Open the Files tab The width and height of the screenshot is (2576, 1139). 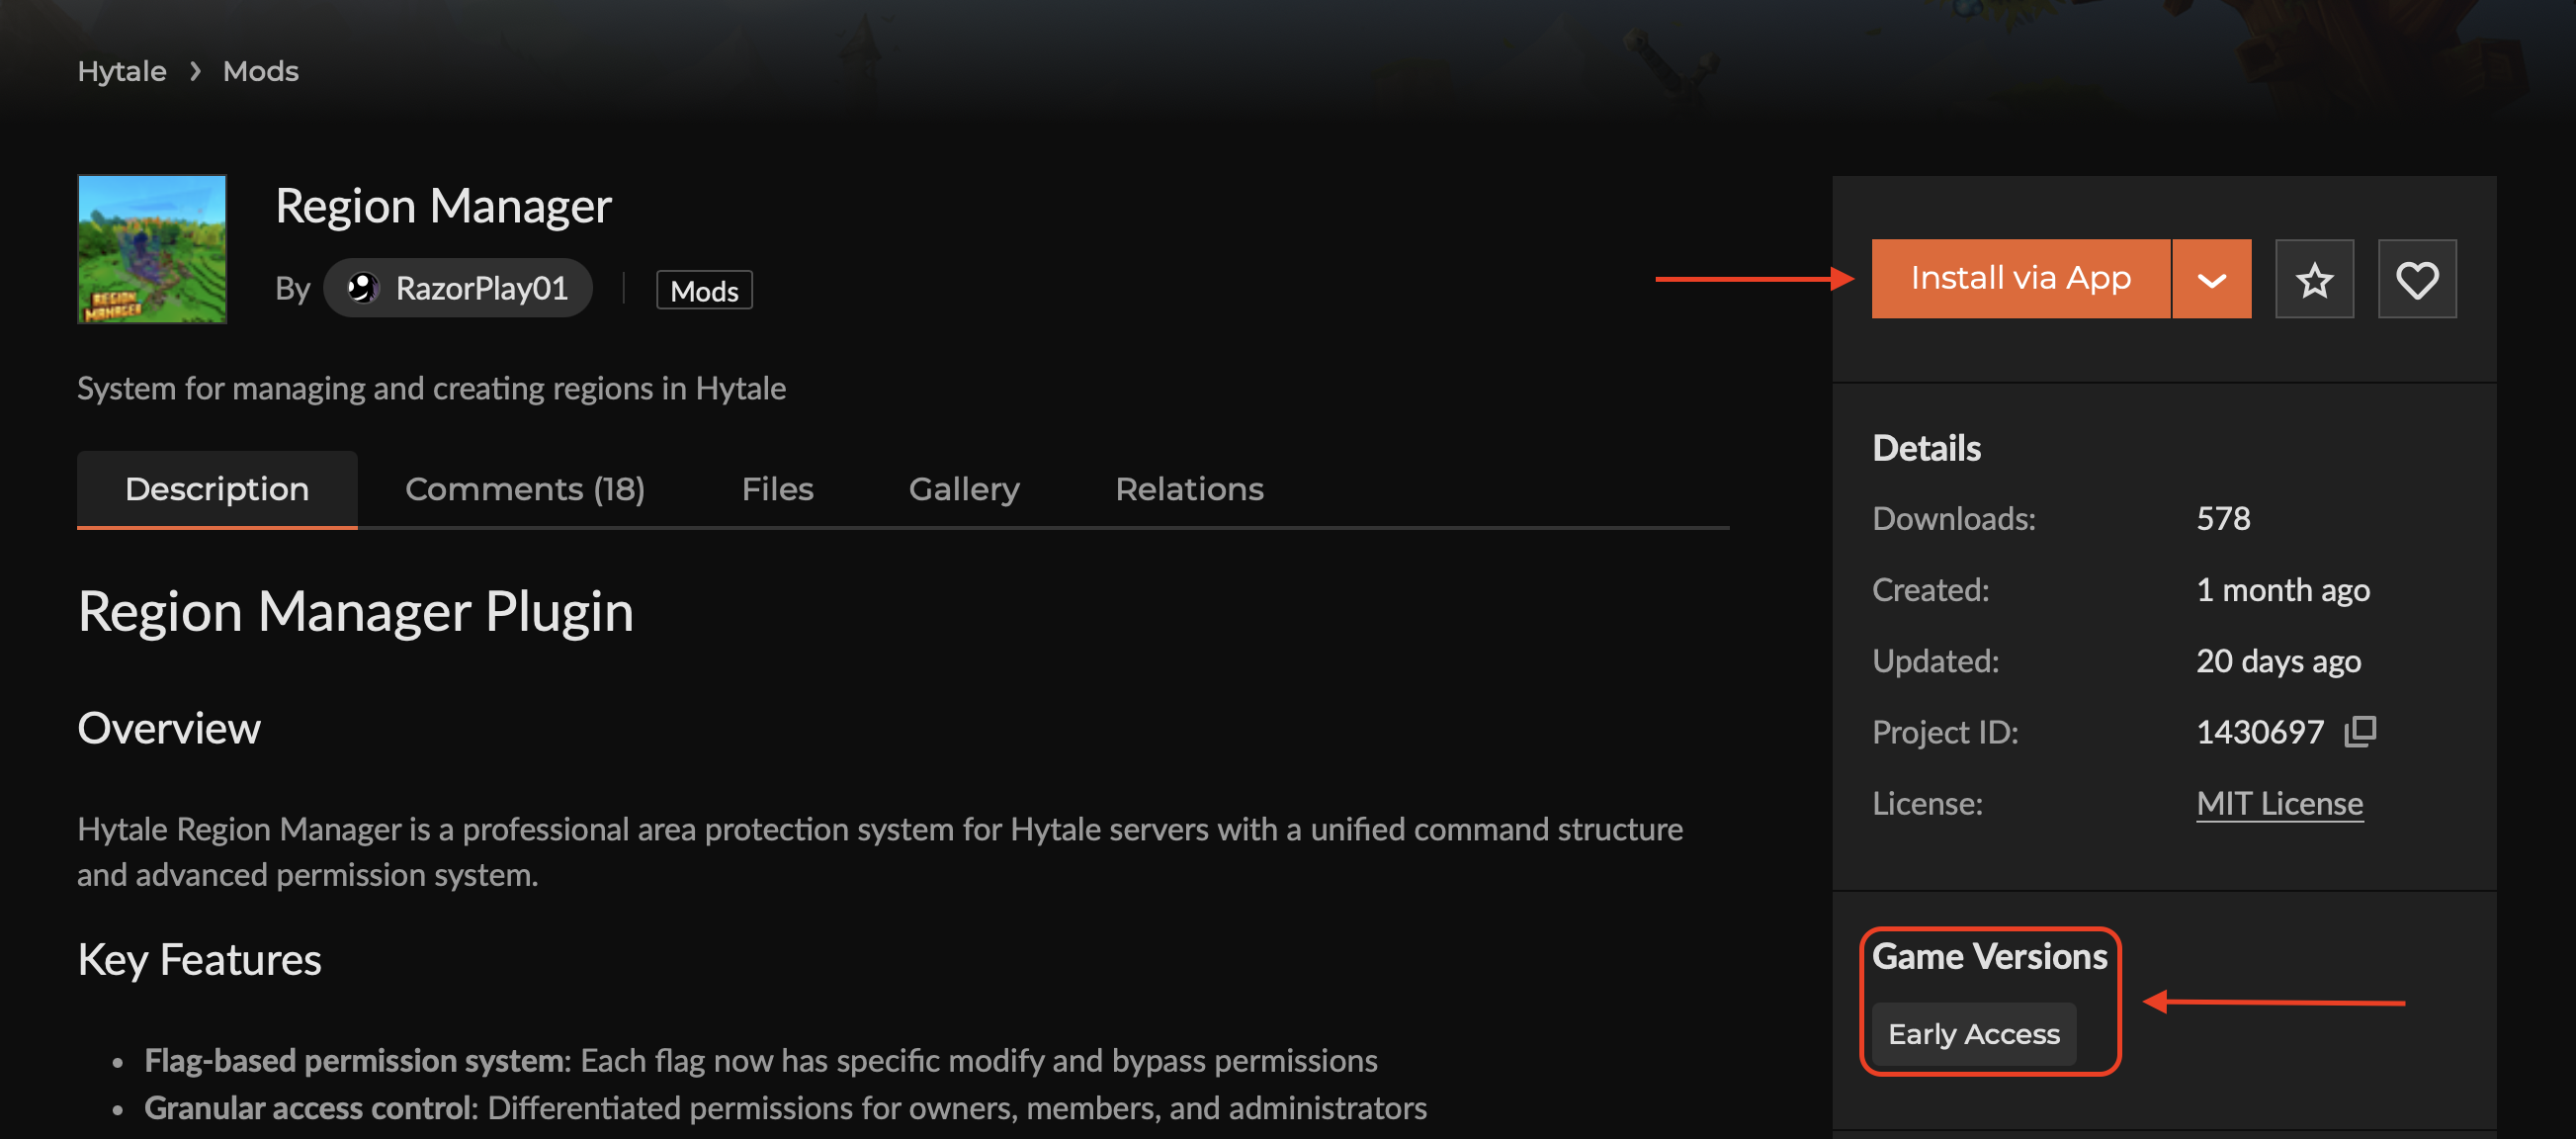777,489
